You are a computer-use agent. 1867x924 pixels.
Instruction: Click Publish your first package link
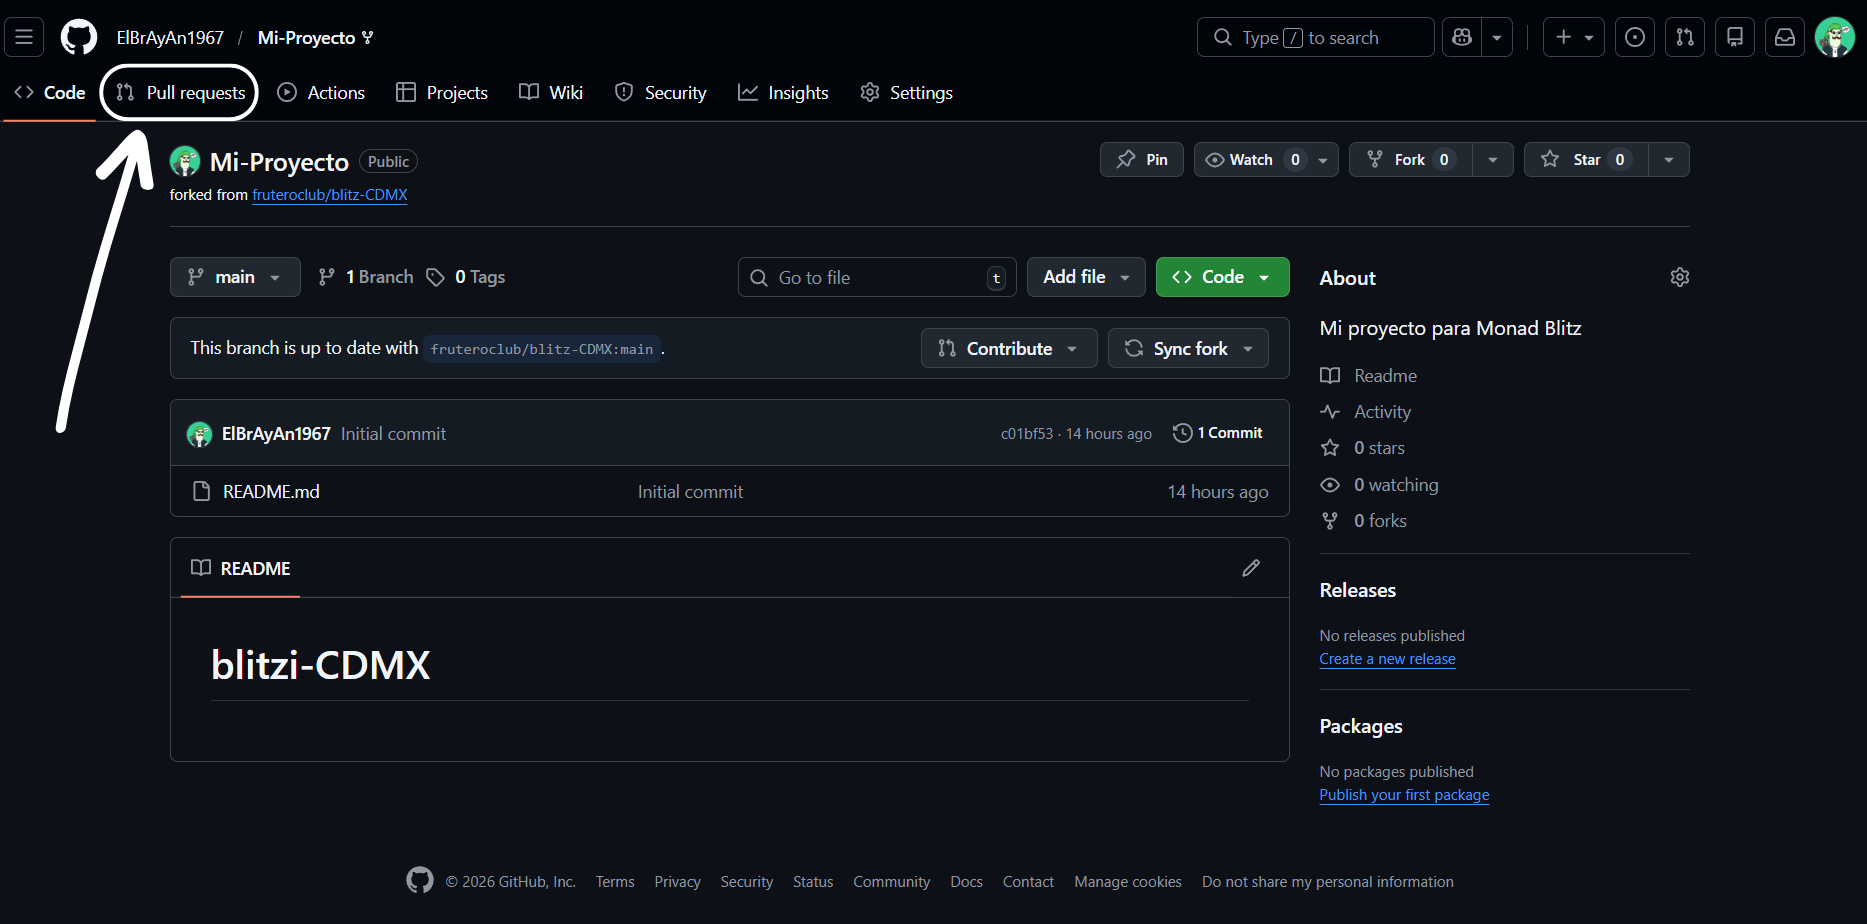(x=1404, y=795)
